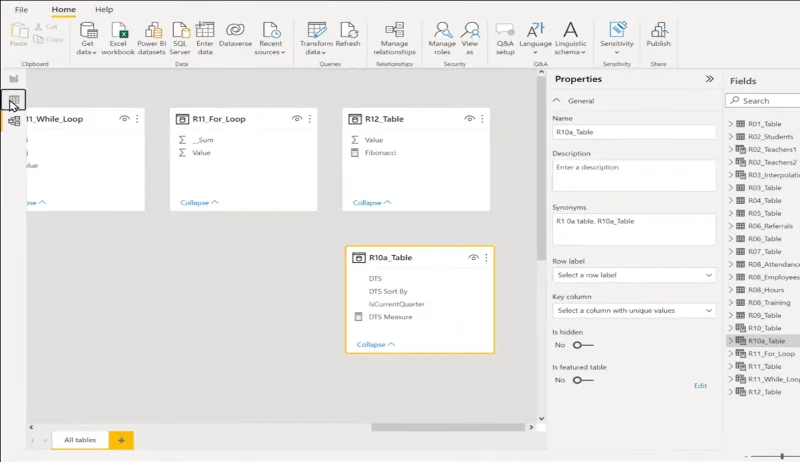This screenshot has width=800, height=462.
Task: Connect to SQL Server
Action: coord(180,38)
